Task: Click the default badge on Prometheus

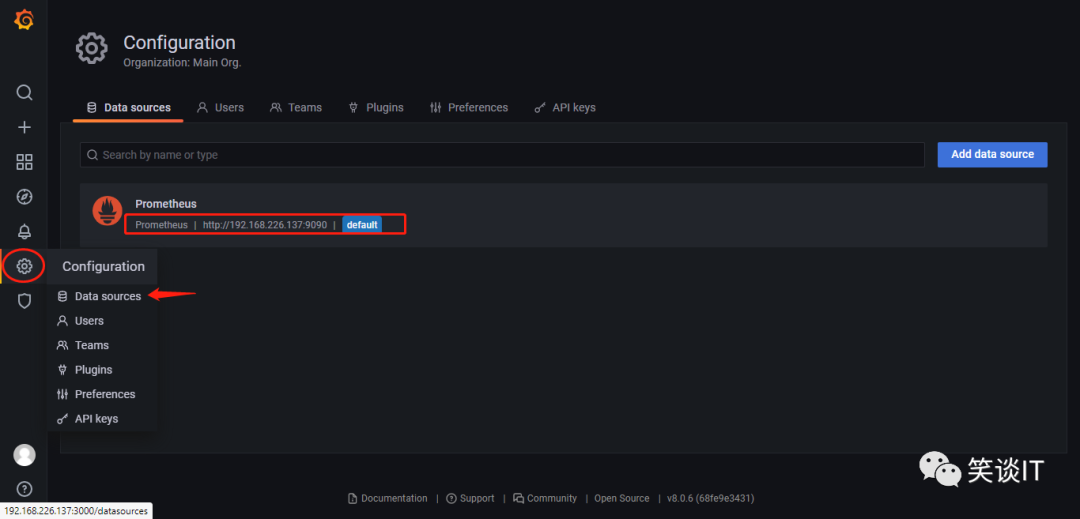Action: pos(362,225)
